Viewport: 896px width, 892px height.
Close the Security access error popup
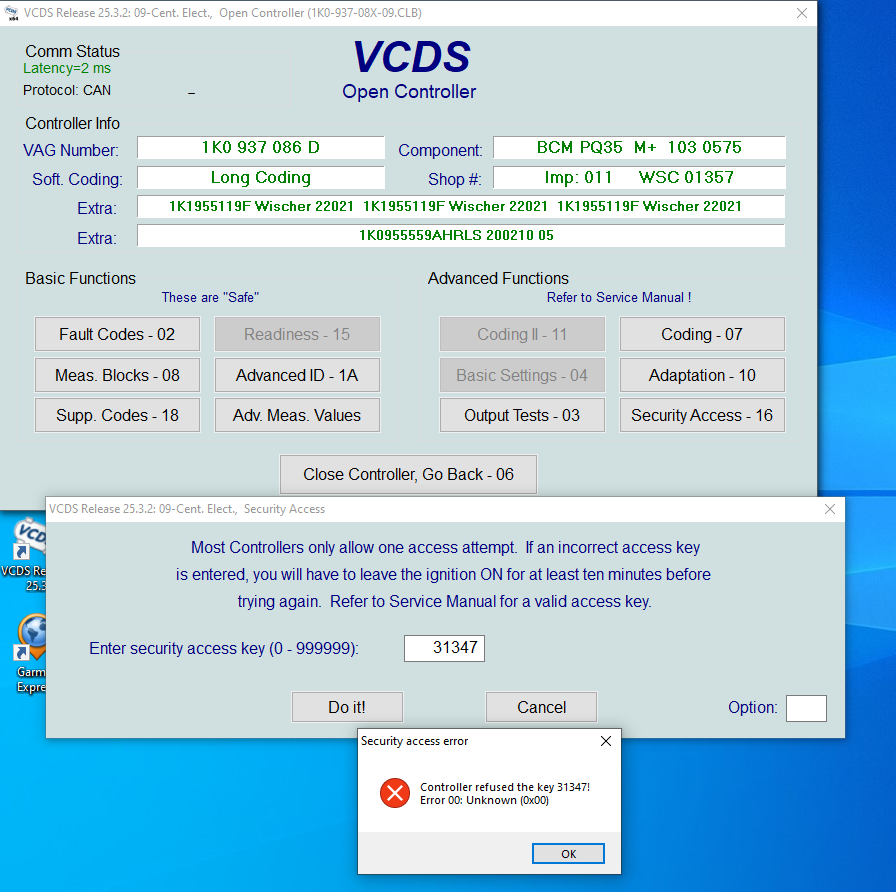(x=605, y=741)
